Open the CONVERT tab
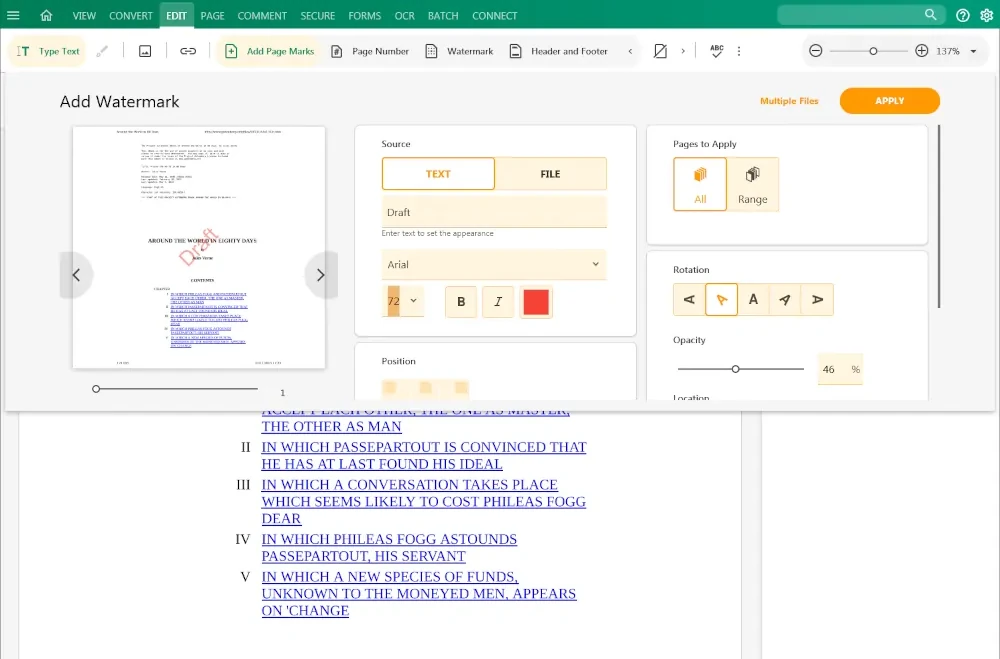This screenshot has height=659, width=1000. (x=131, y=15)
